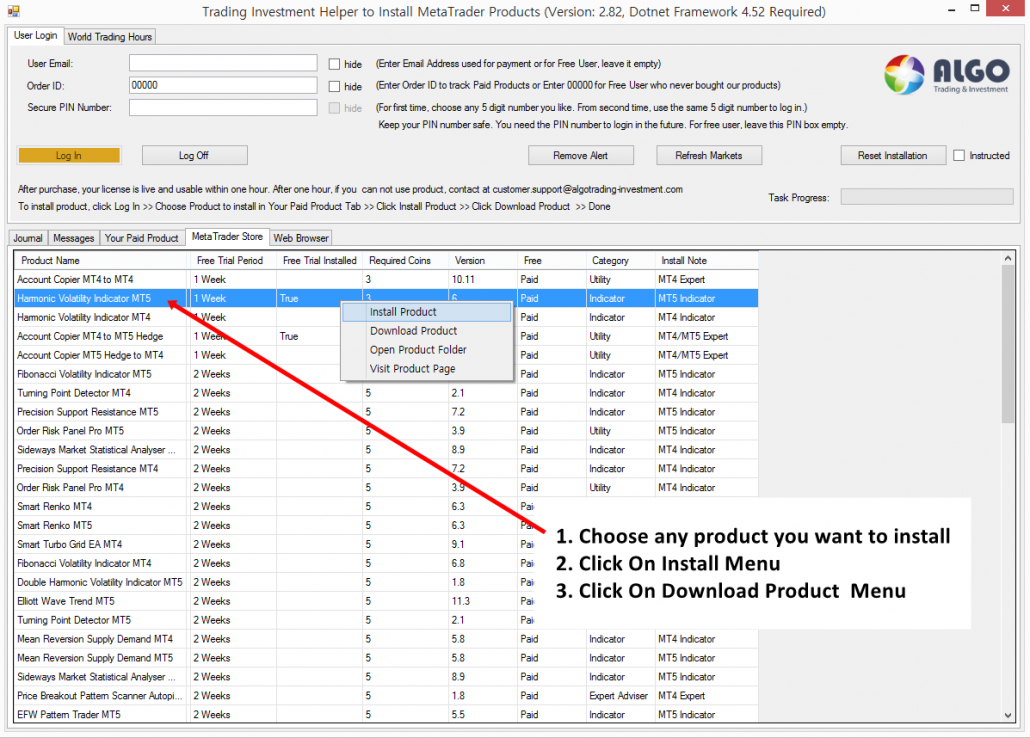Select the Account Copier MT4 to MT4 row

coord(386,280)
